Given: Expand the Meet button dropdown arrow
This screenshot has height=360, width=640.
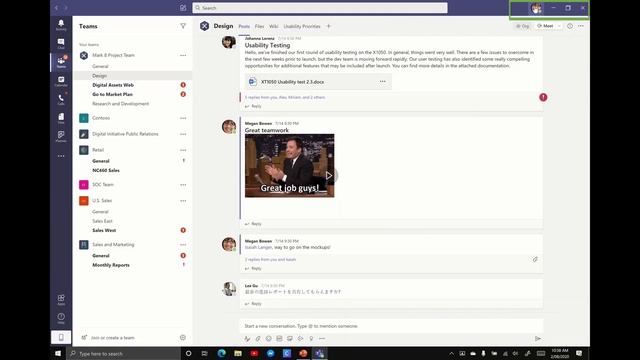Looking at the screenshot, I should pos(559,26).
